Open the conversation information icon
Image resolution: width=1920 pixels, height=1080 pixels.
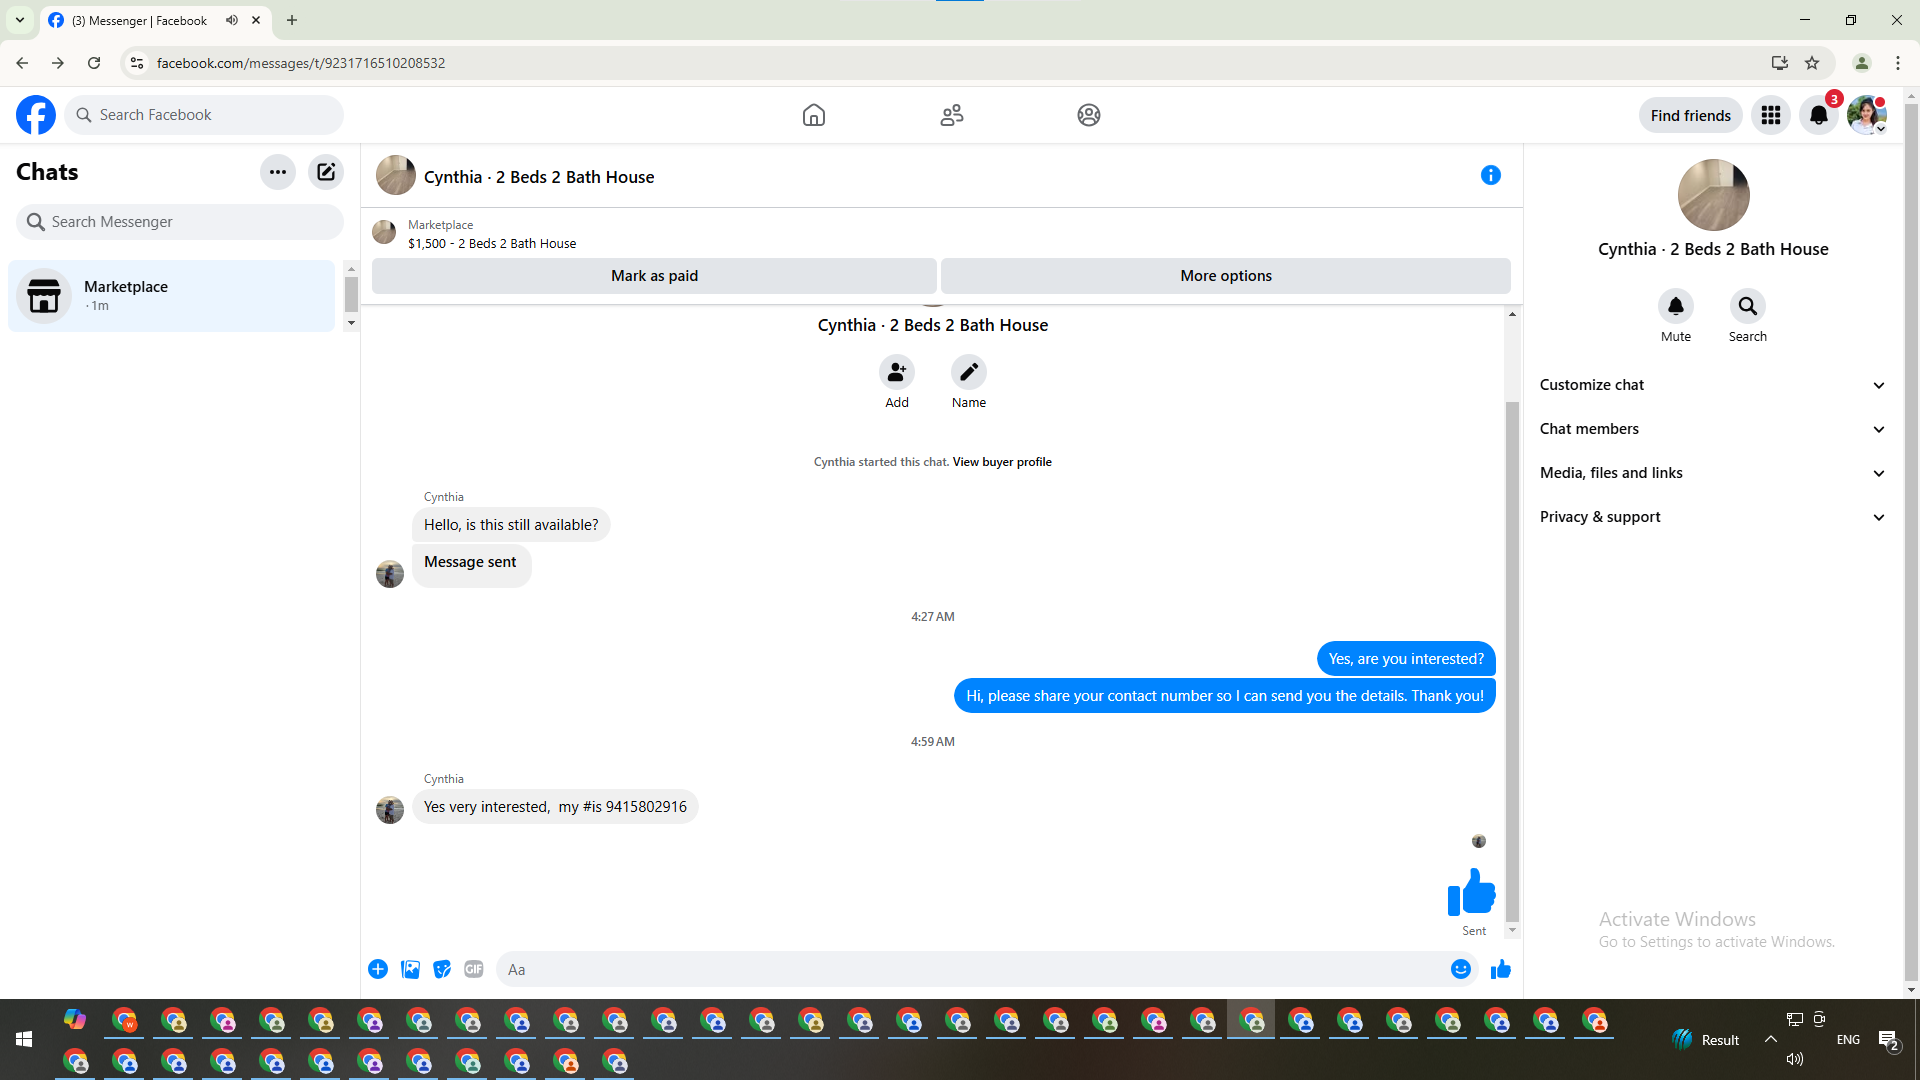tap(1490, 176)
